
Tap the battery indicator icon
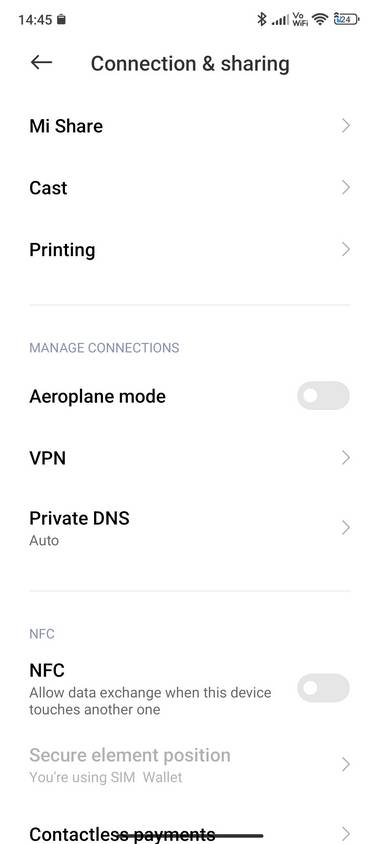click(346, 19)
